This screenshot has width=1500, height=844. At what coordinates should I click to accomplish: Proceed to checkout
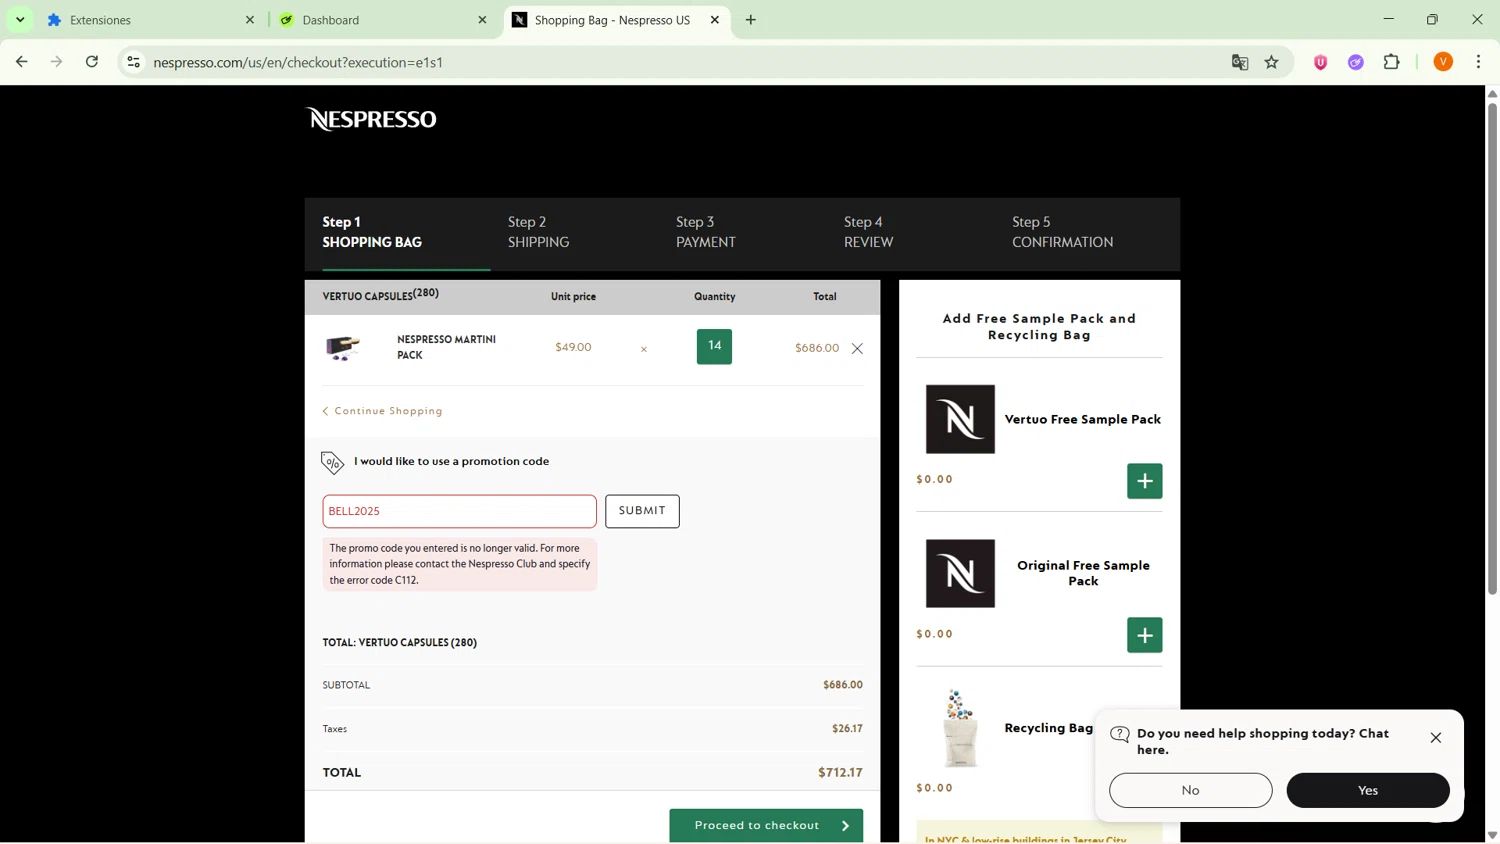(766, 826)
